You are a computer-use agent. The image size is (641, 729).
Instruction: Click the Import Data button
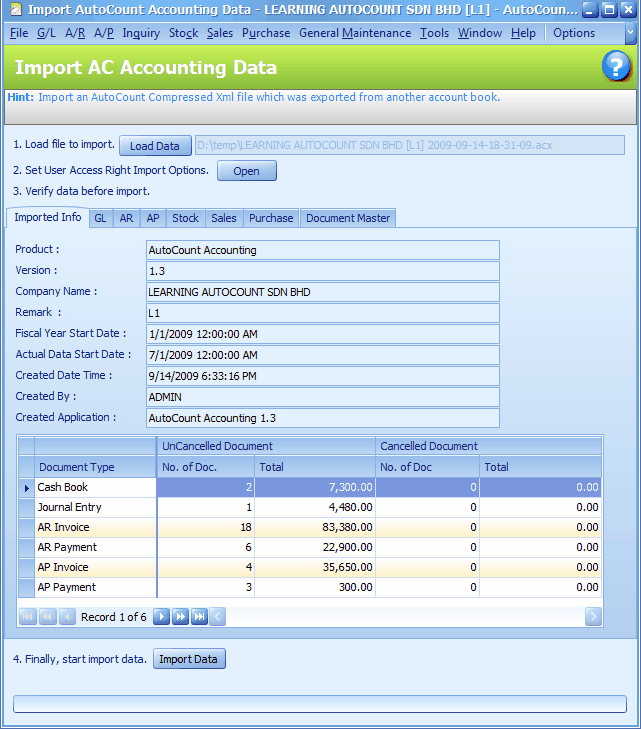(x=188, y=659)
